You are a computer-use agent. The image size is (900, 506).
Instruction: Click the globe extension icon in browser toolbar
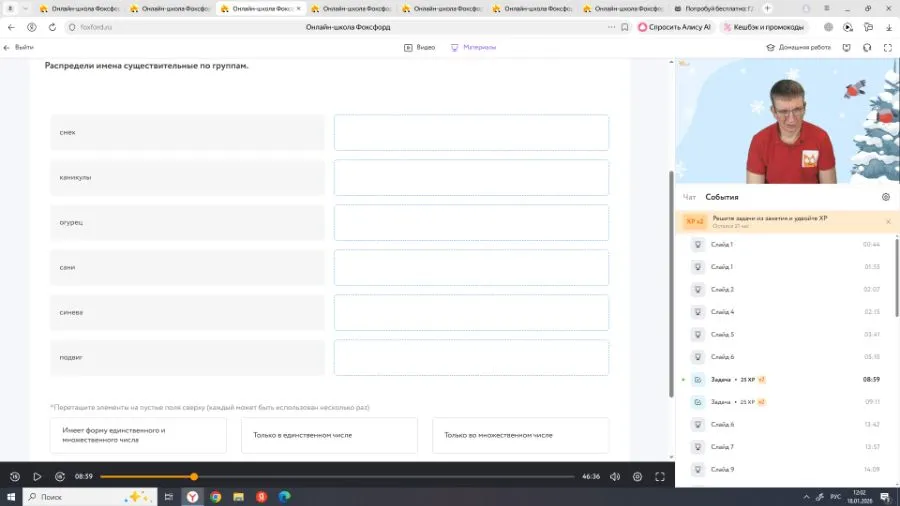(828, 27)
